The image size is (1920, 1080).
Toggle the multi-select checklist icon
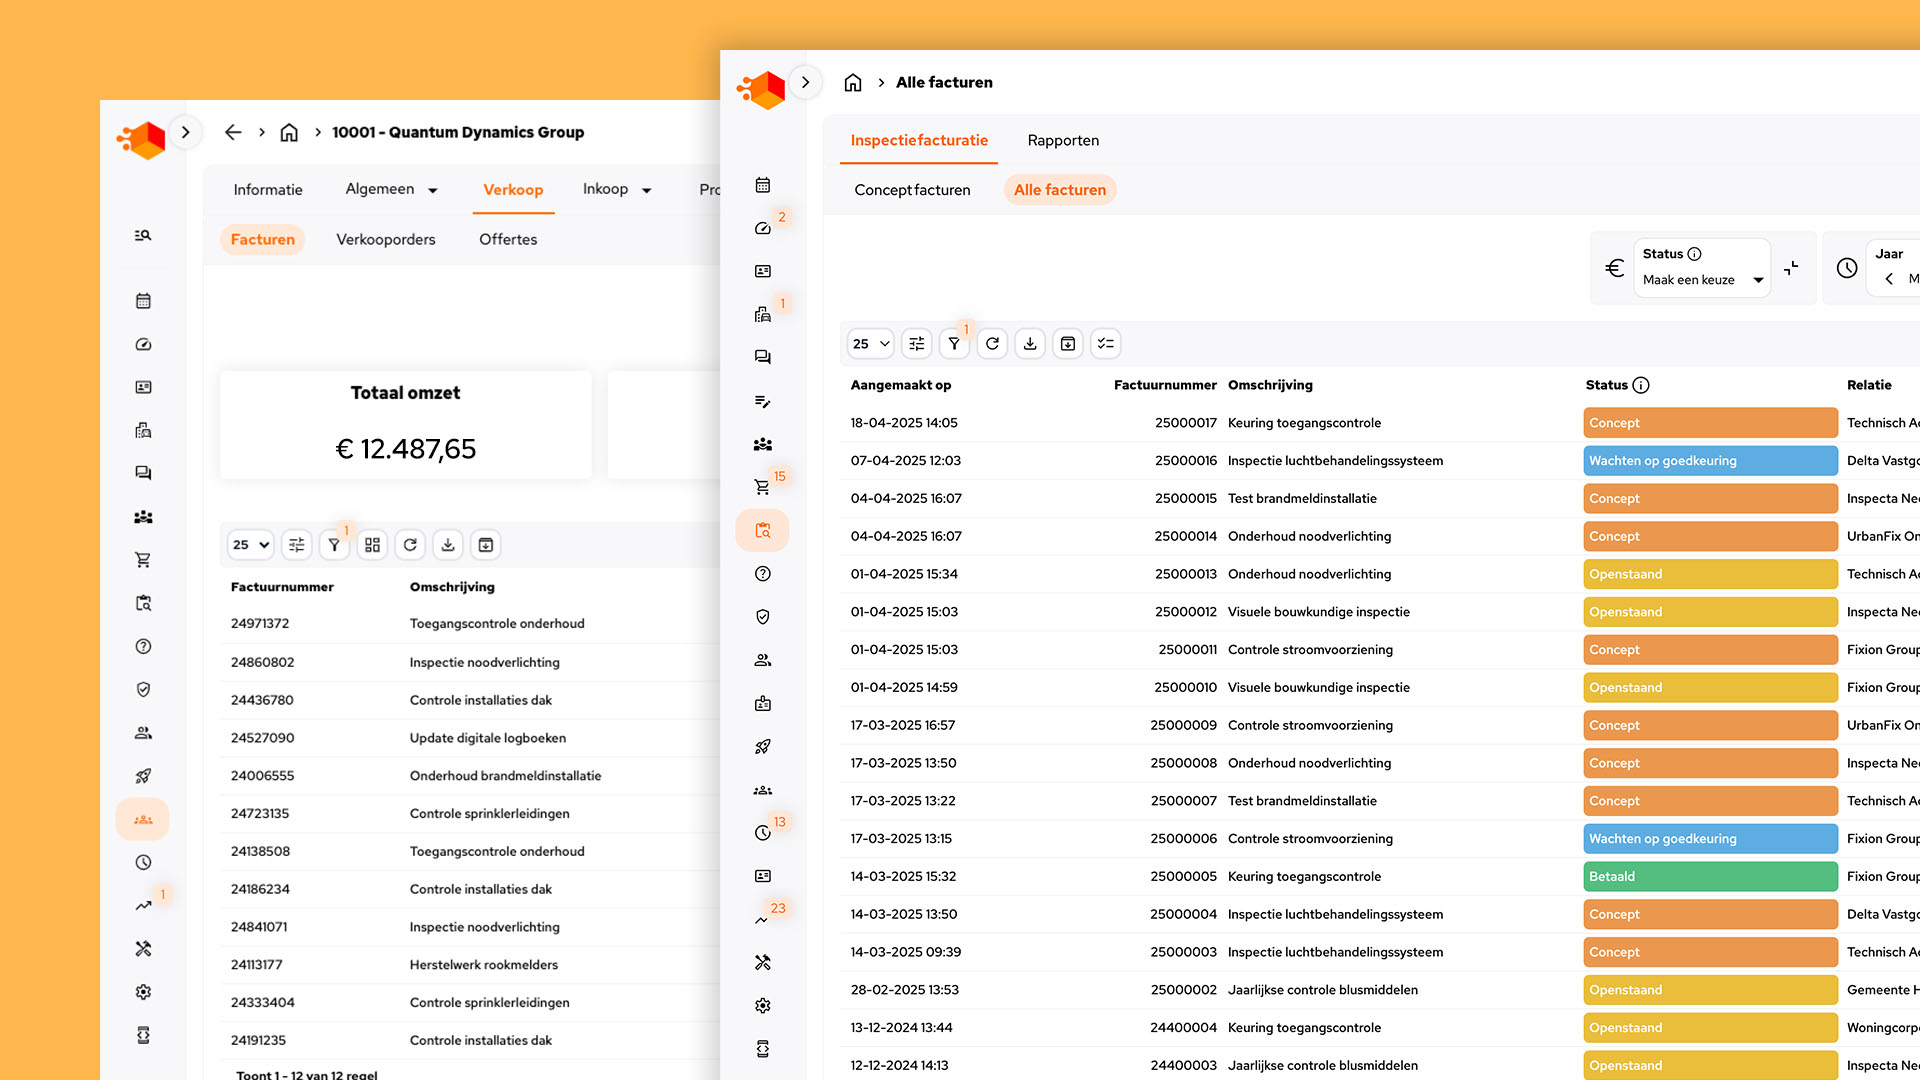click(x=1105, y=344)
